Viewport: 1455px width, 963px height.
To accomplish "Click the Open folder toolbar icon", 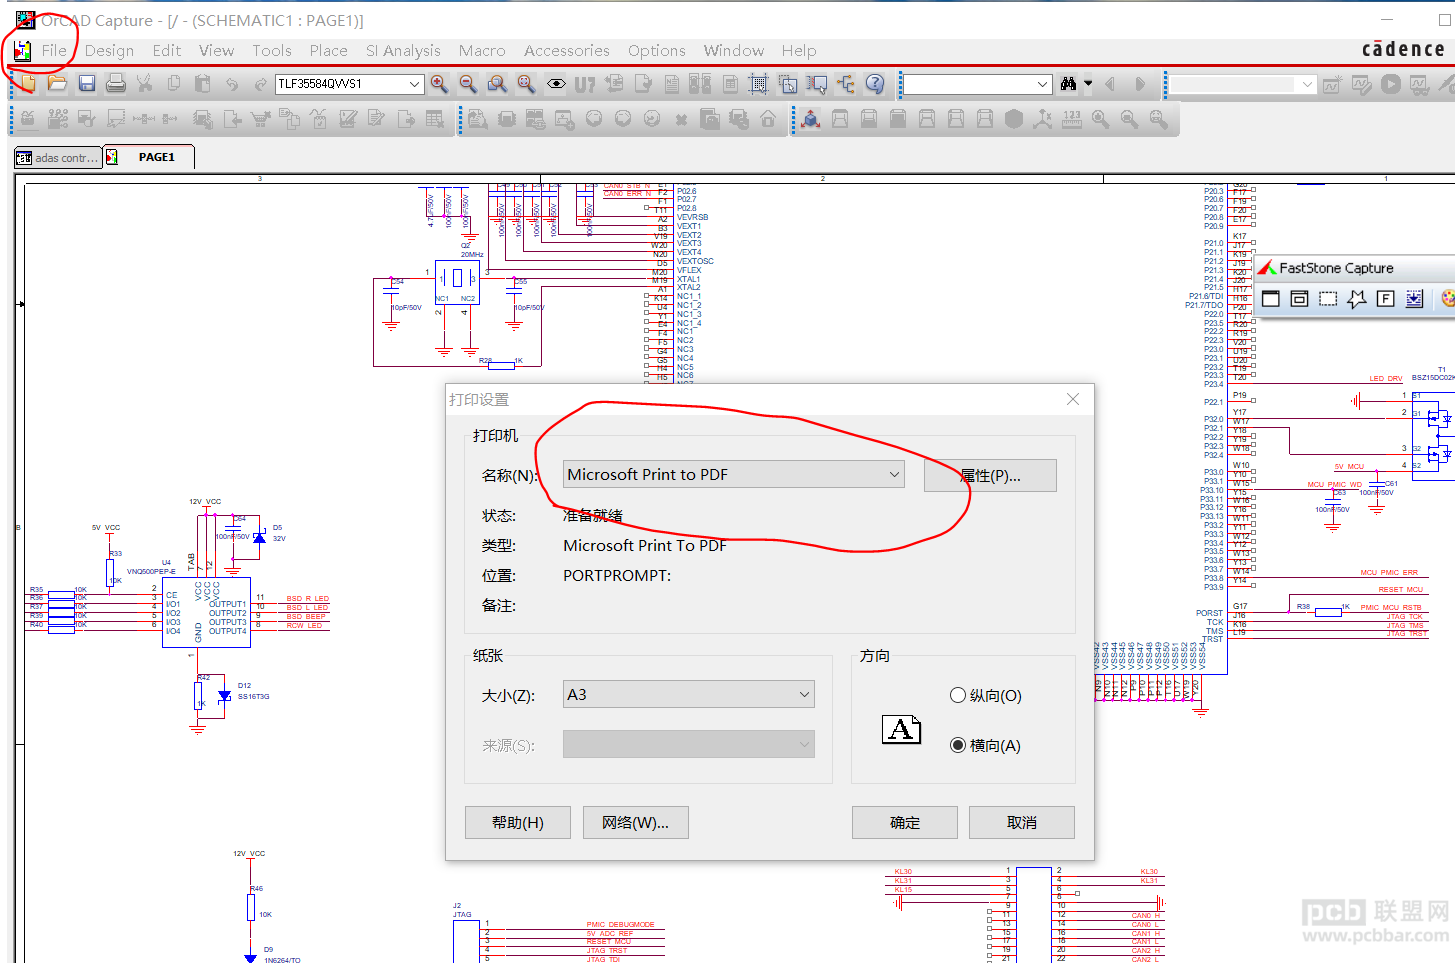I will tap(58, 84).
